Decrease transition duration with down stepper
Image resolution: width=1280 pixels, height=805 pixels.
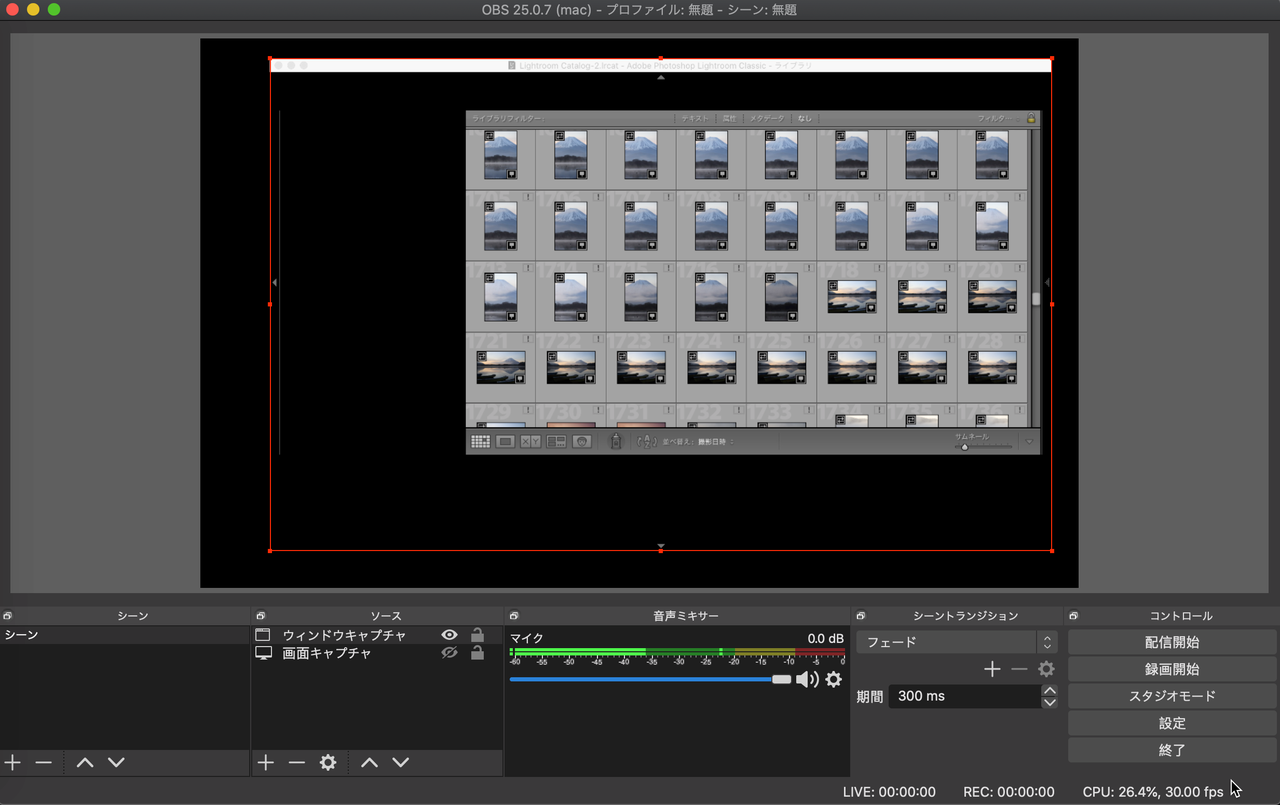pyautogui.click(x=1049, y=702)
